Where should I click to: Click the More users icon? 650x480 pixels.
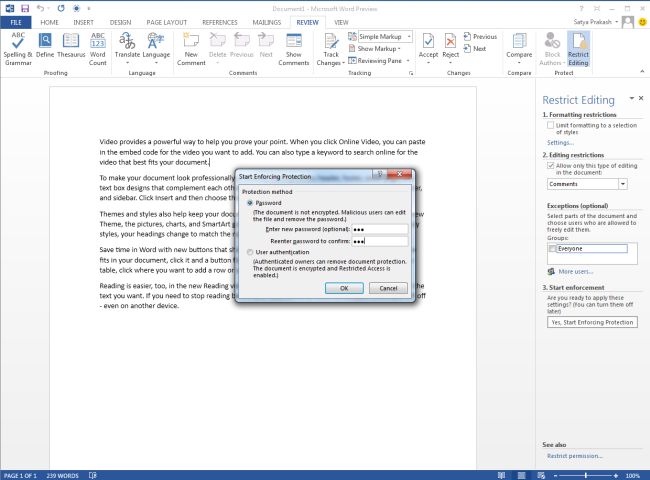tap(551, 272)
